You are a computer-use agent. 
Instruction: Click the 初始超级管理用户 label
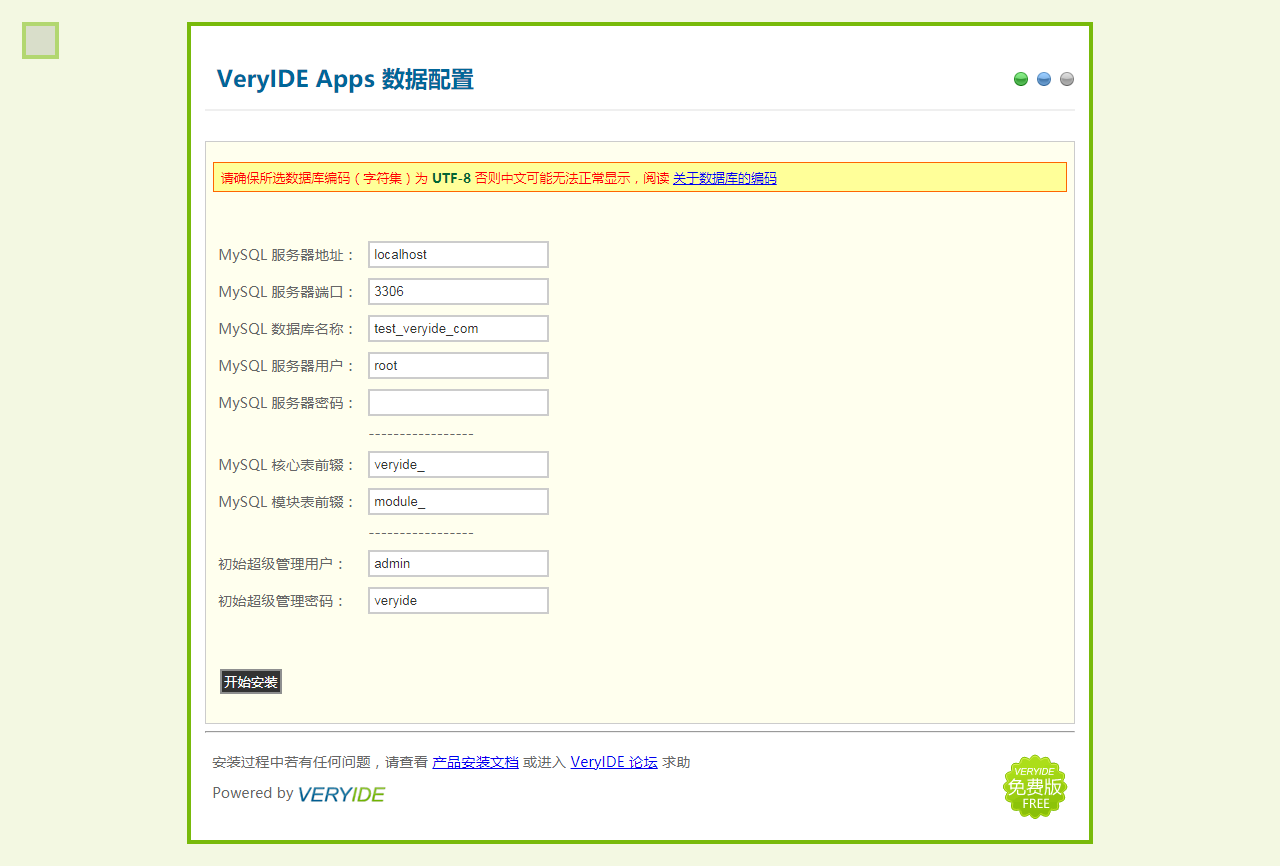(282, 564)
